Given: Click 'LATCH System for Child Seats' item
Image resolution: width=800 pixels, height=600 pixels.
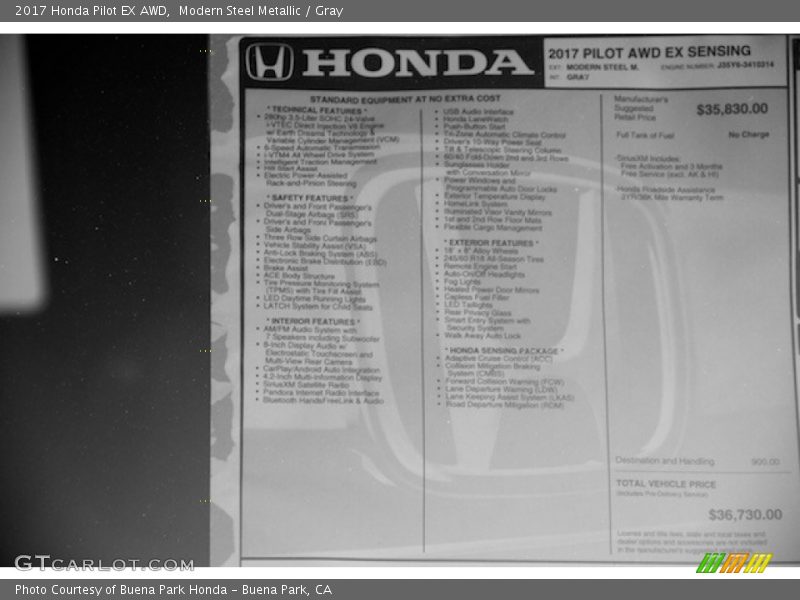Looking at the screenshot, I should click(x=317, y=307).
